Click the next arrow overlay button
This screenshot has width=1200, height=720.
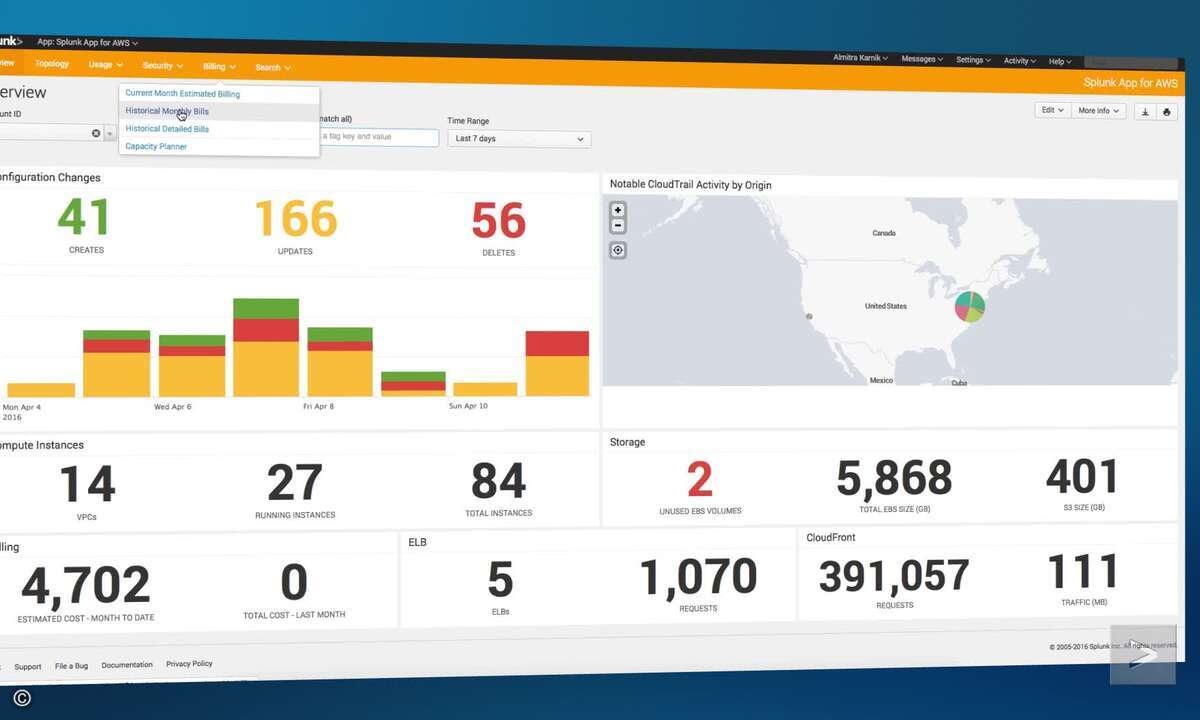click(1143, 655)
